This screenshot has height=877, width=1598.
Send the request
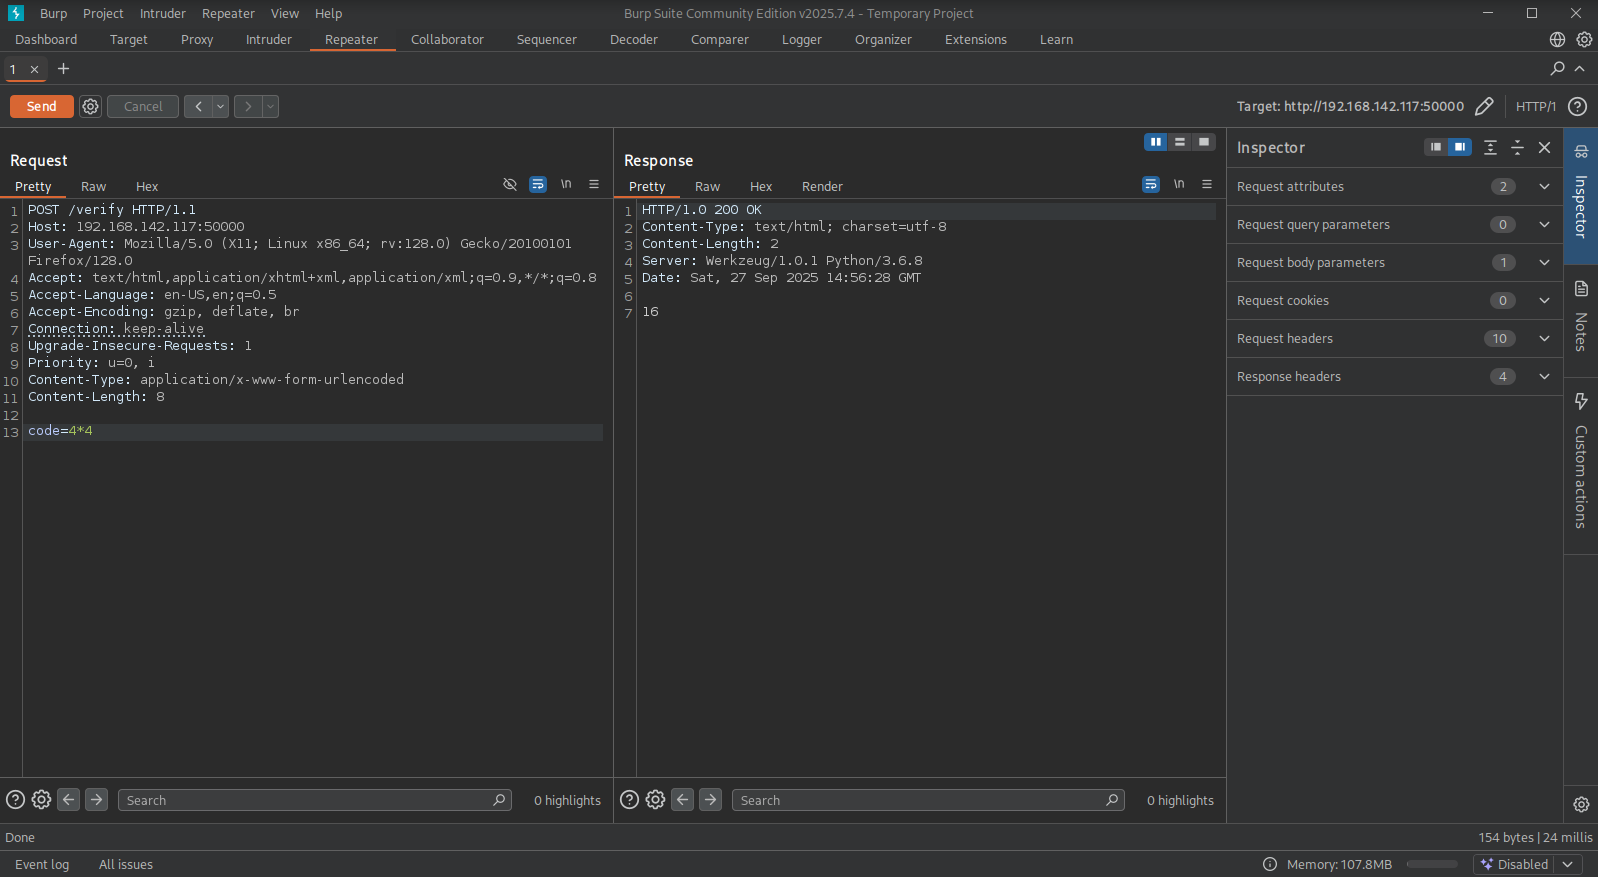pyautogui.click(x=41, y=107)
